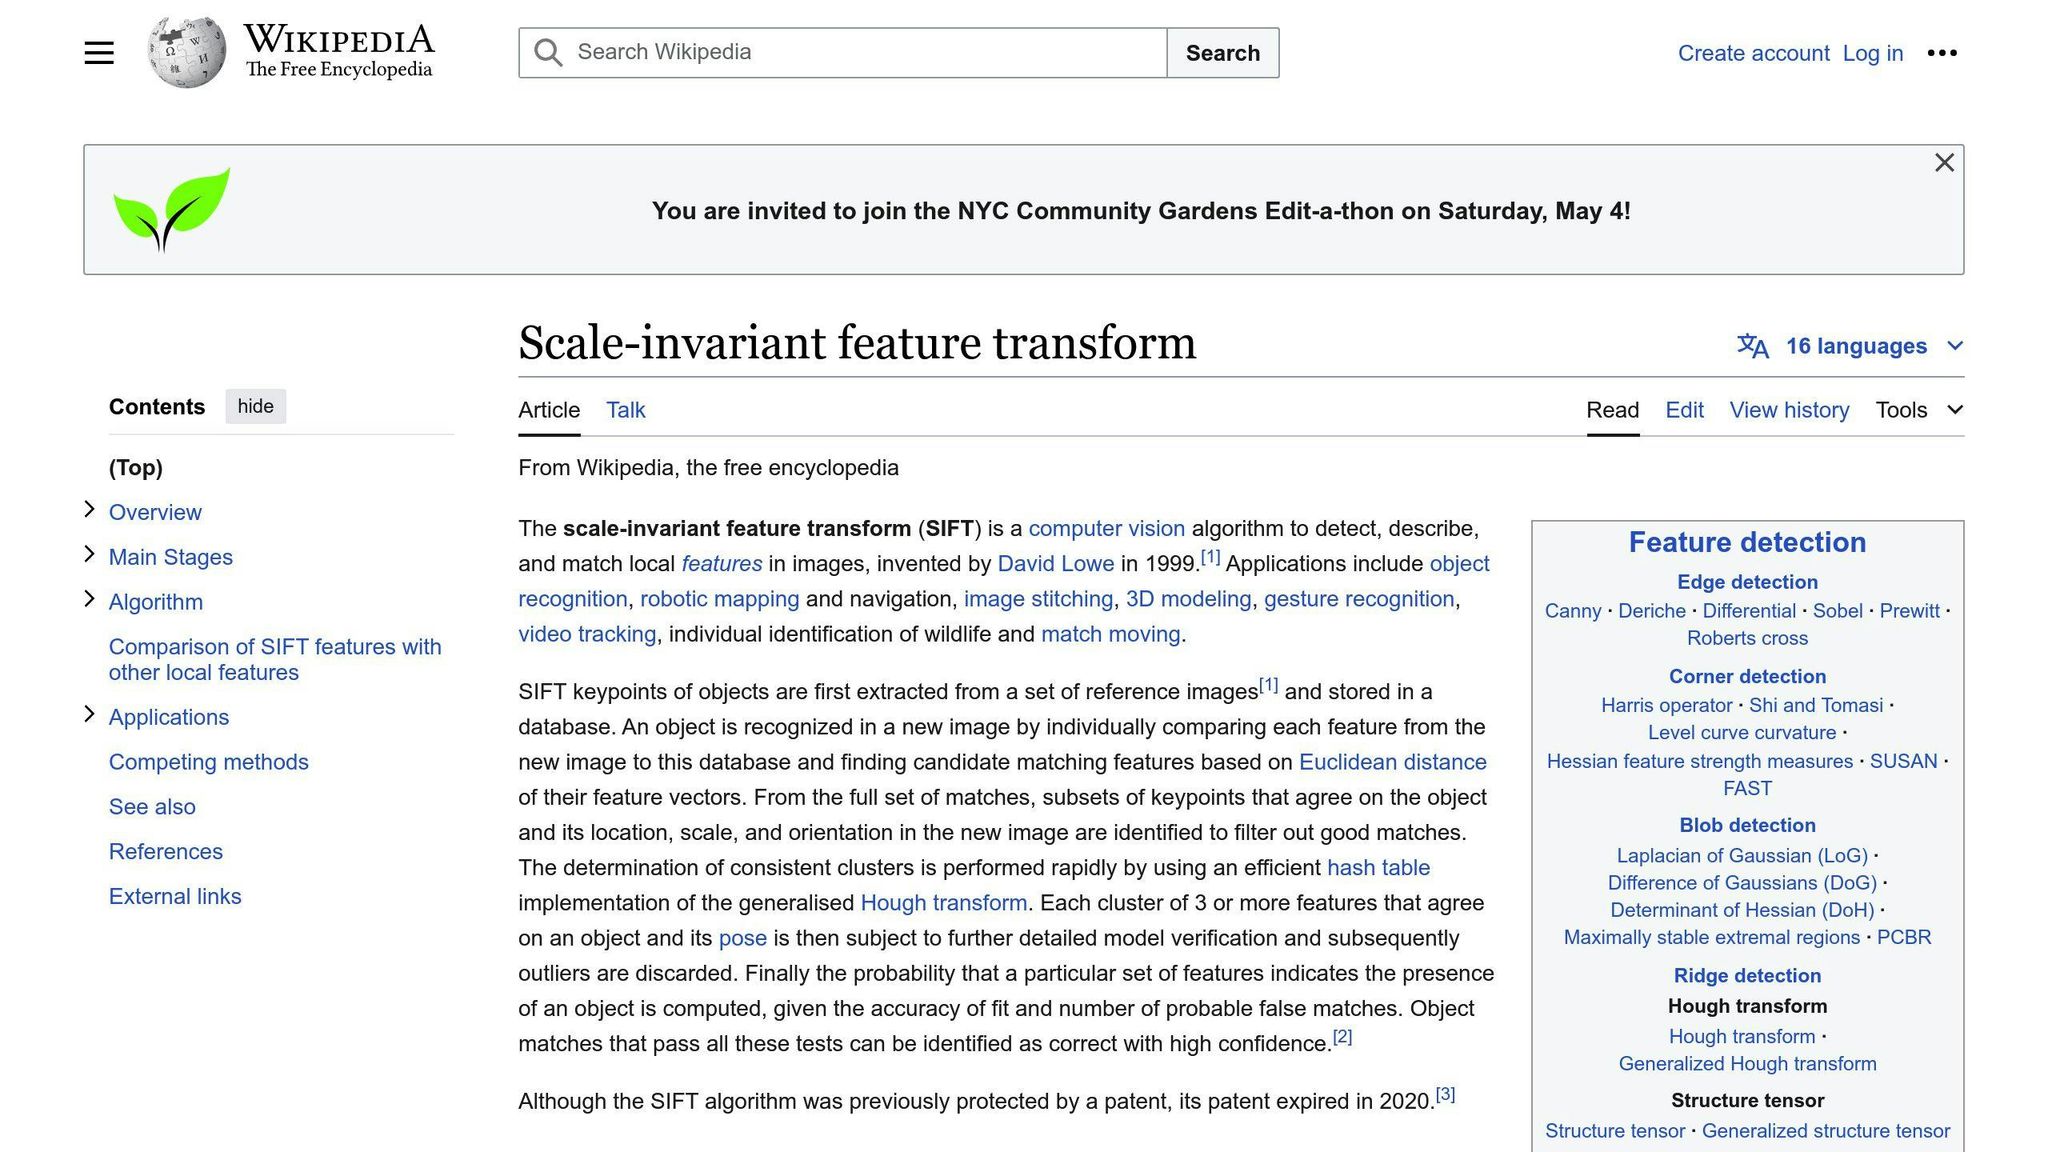2048x1152 pixels.
Task: Open citation reference number 3
Action: point(1445,1095)
